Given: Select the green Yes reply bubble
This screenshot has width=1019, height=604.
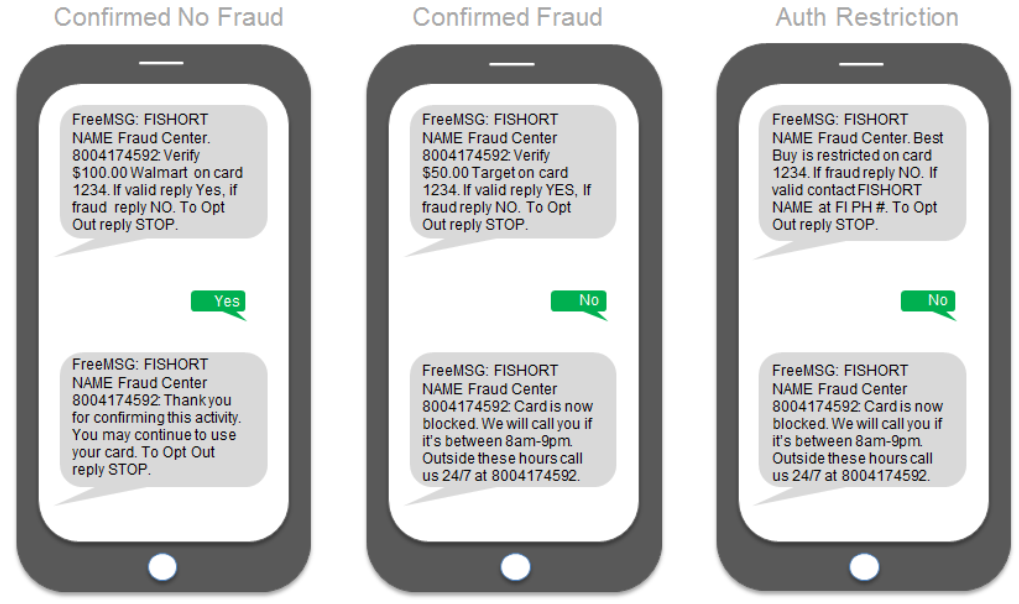Looking at the screenshot, I should tap(218, 301).
